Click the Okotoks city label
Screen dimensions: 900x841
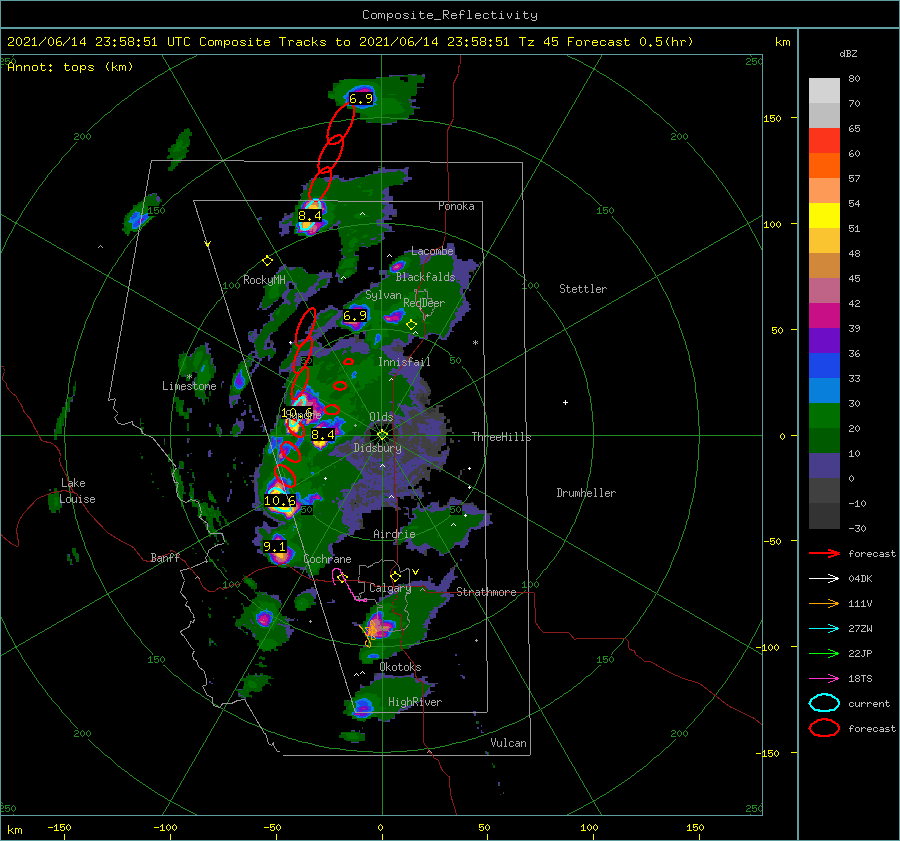coord(400,667)
